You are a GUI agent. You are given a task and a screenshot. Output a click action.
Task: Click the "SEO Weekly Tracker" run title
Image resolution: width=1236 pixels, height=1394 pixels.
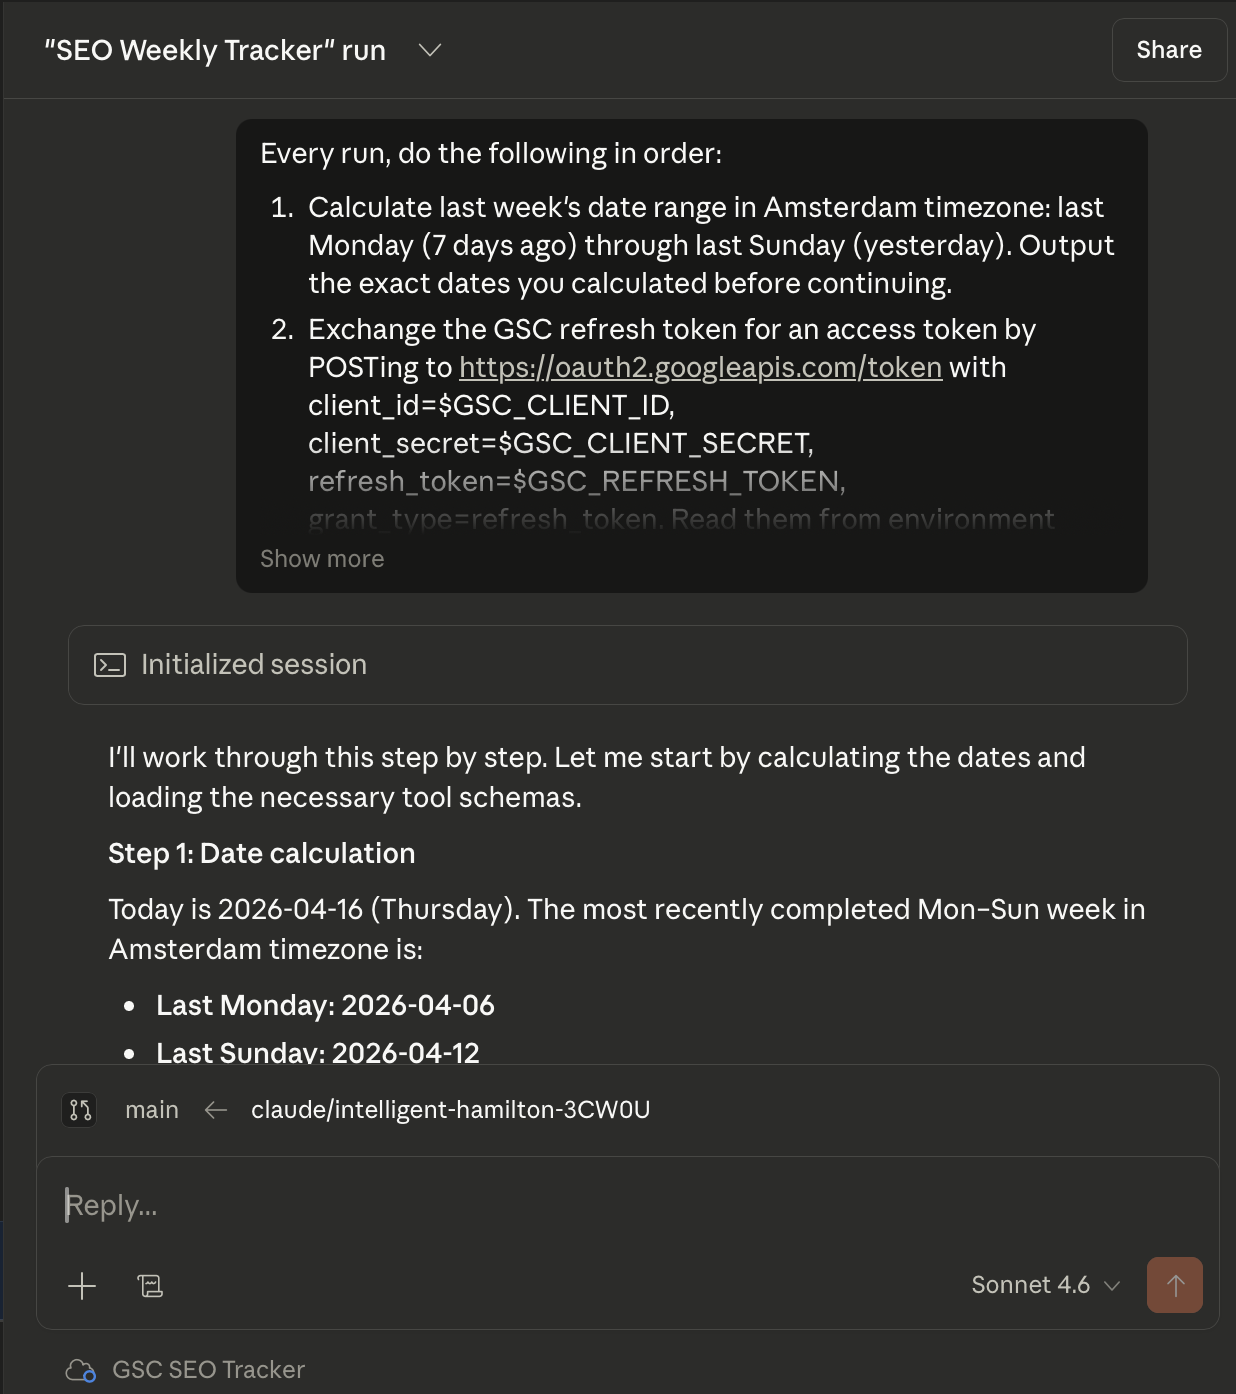[215, 50]
